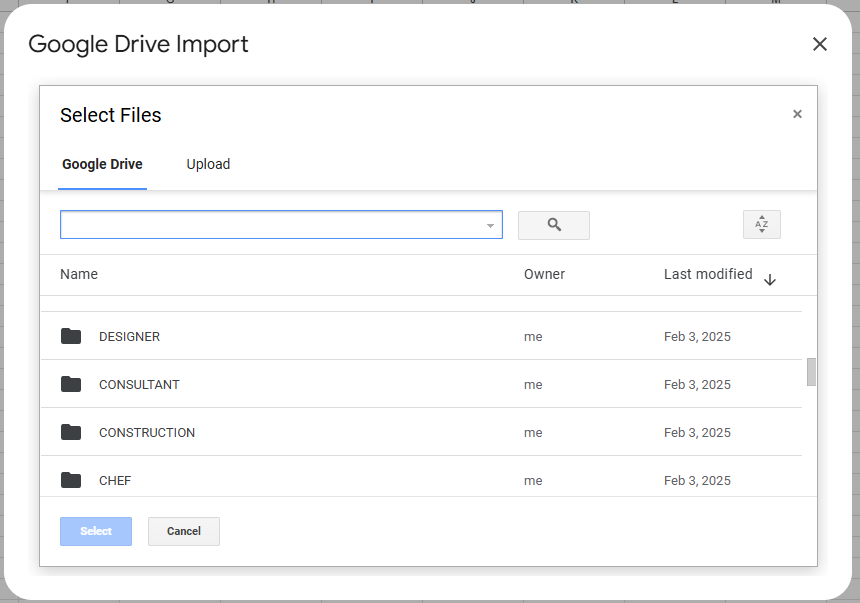Reverse sort using the Last modified arrow
The width and height of the screenshot is (860, 603).
[x=769, y=280]
